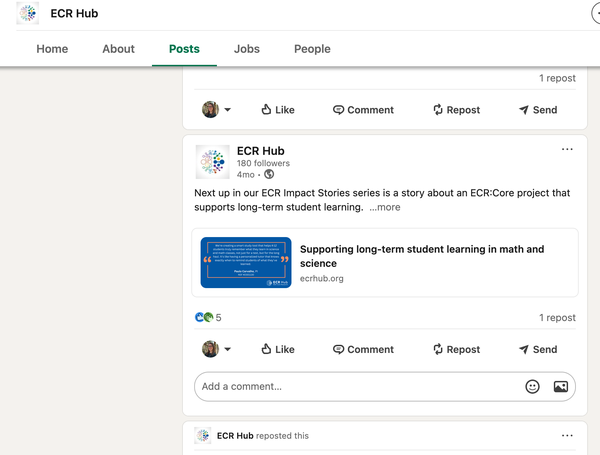Like the ECR Impact Stories post

277,349
